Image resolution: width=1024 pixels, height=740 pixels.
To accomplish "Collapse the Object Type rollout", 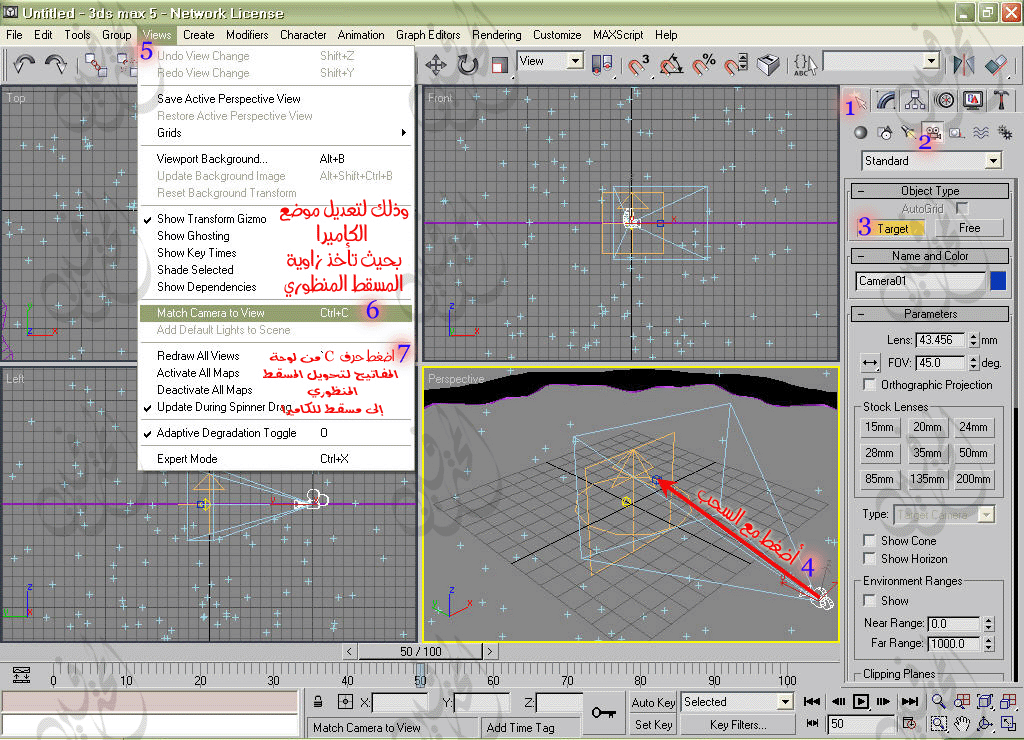I will pos(930,191).
